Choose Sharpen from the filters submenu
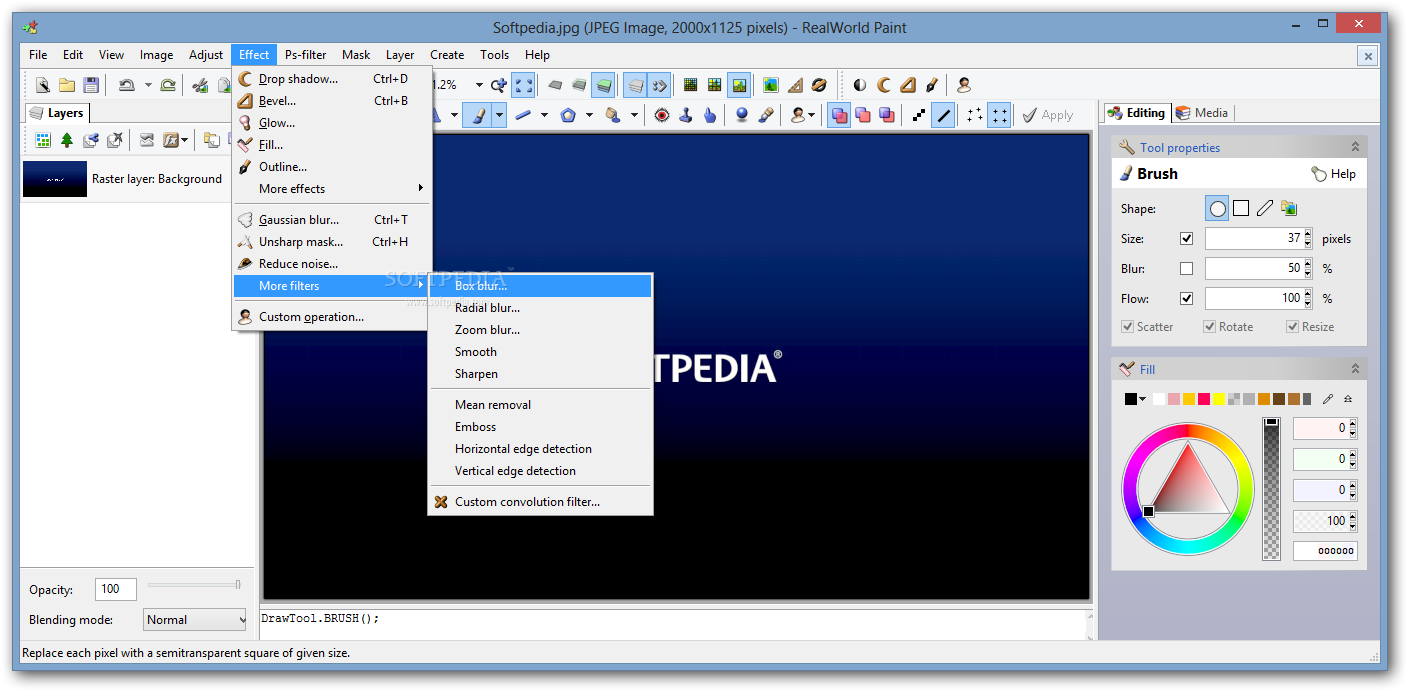The height and width of the screenshot is (691, 1408). point(540,374)
